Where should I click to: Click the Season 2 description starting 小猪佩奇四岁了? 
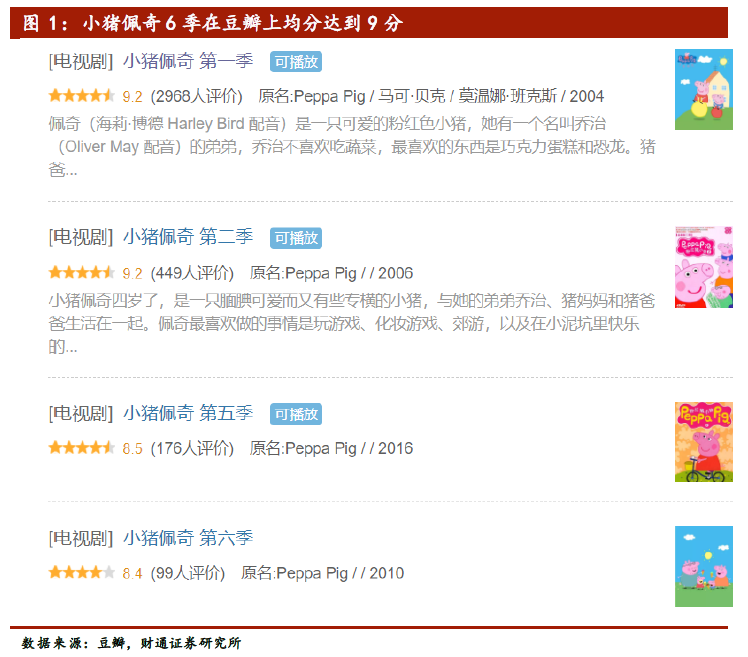pos(352,323)
